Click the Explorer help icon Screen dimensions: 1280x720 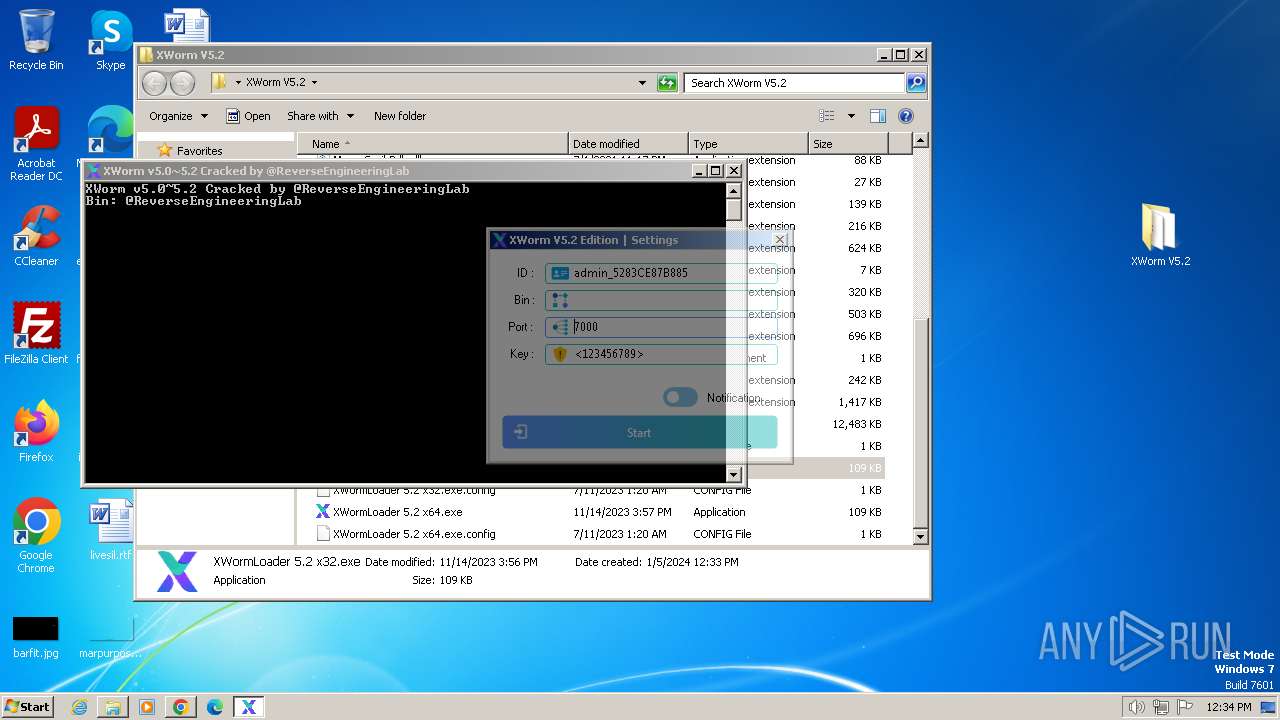point(906,116)
